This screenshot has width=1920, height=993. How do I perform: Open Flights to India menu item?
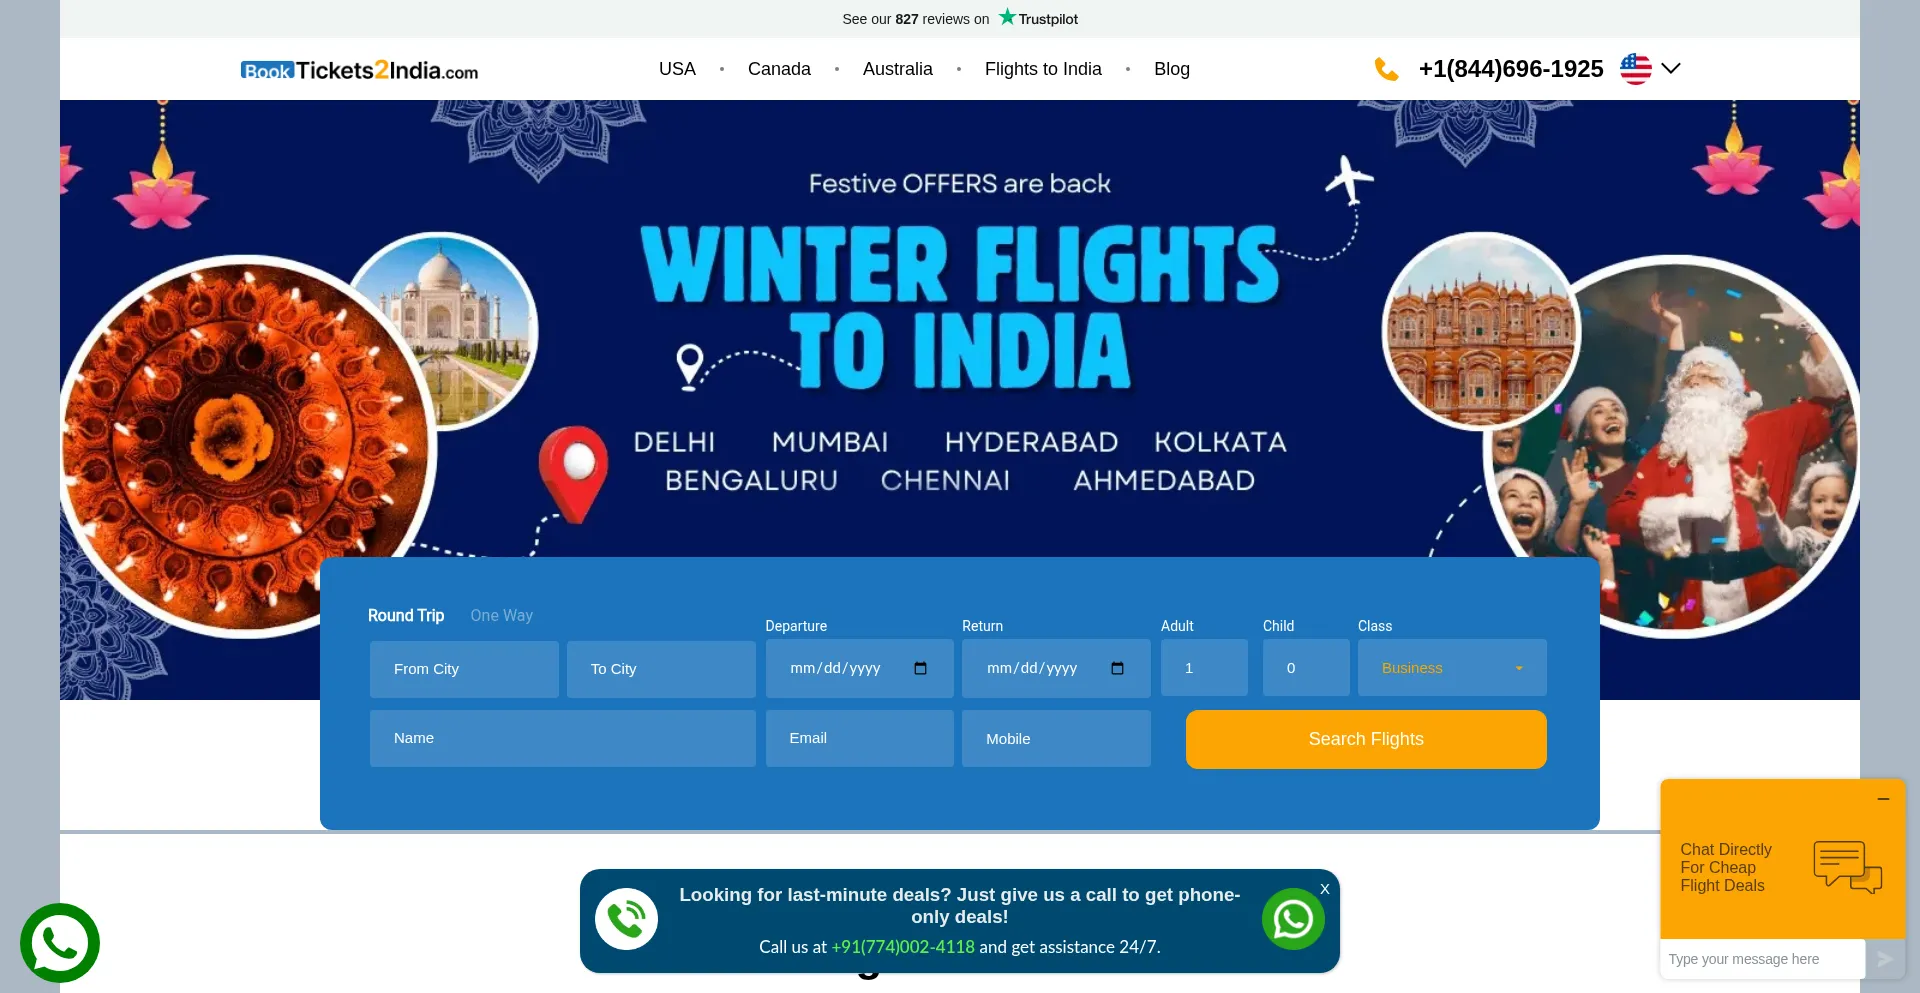(1043, 69)
